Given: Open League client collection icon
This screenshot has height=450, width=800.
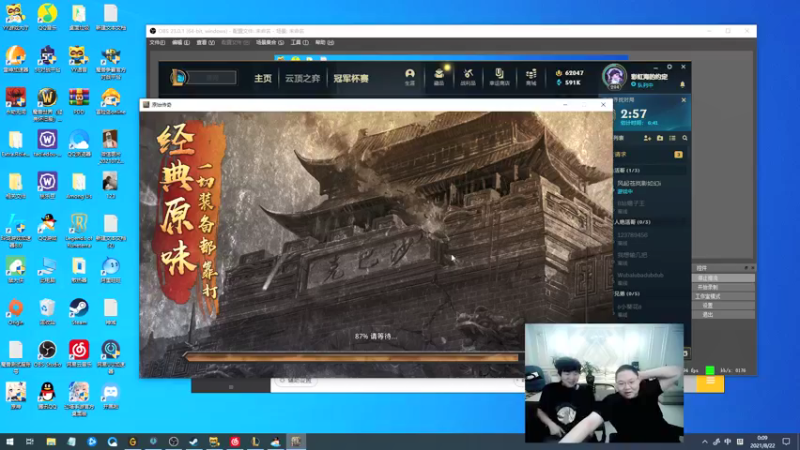Looking at the screenshot, I should (439, 77).
